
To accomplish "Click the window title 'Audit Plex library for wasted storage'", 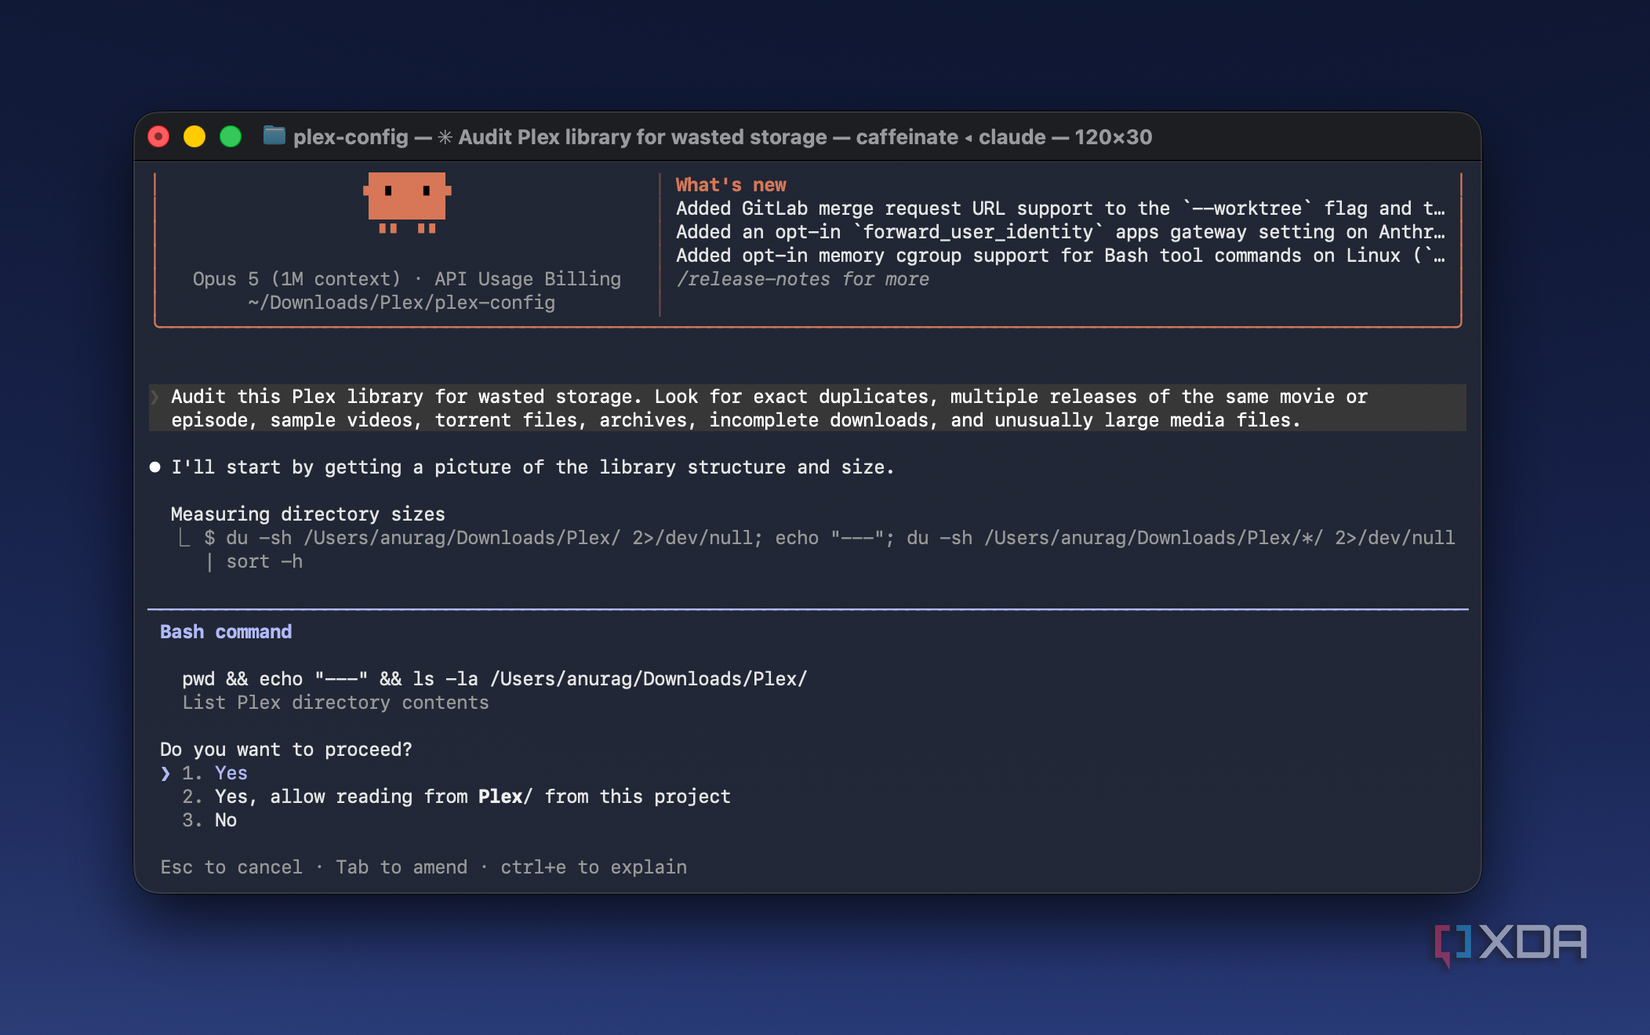I will (x=642, y=137).
